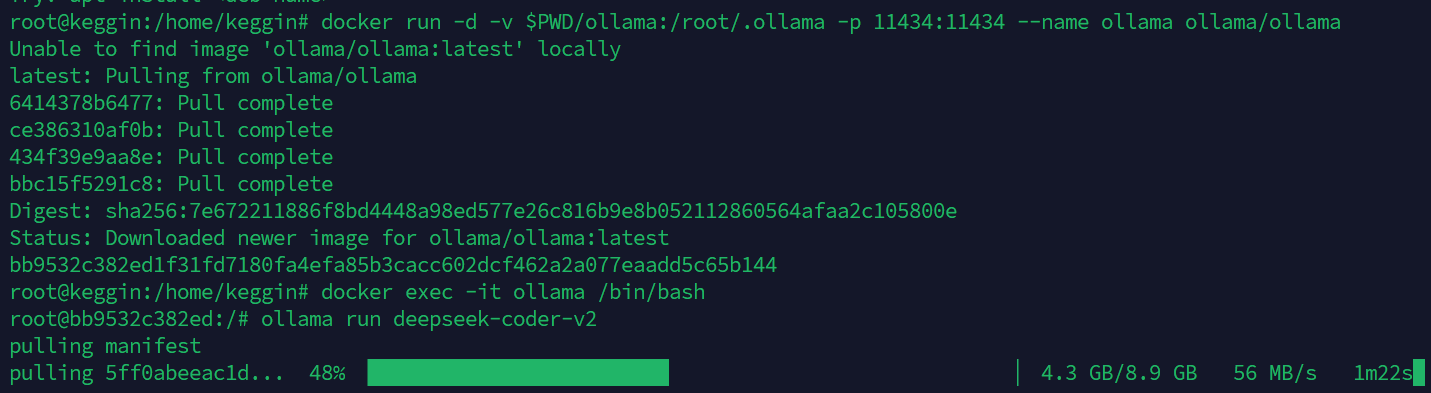Click the 4.3 GB/8.9 GB download size

coord(1119,374)
